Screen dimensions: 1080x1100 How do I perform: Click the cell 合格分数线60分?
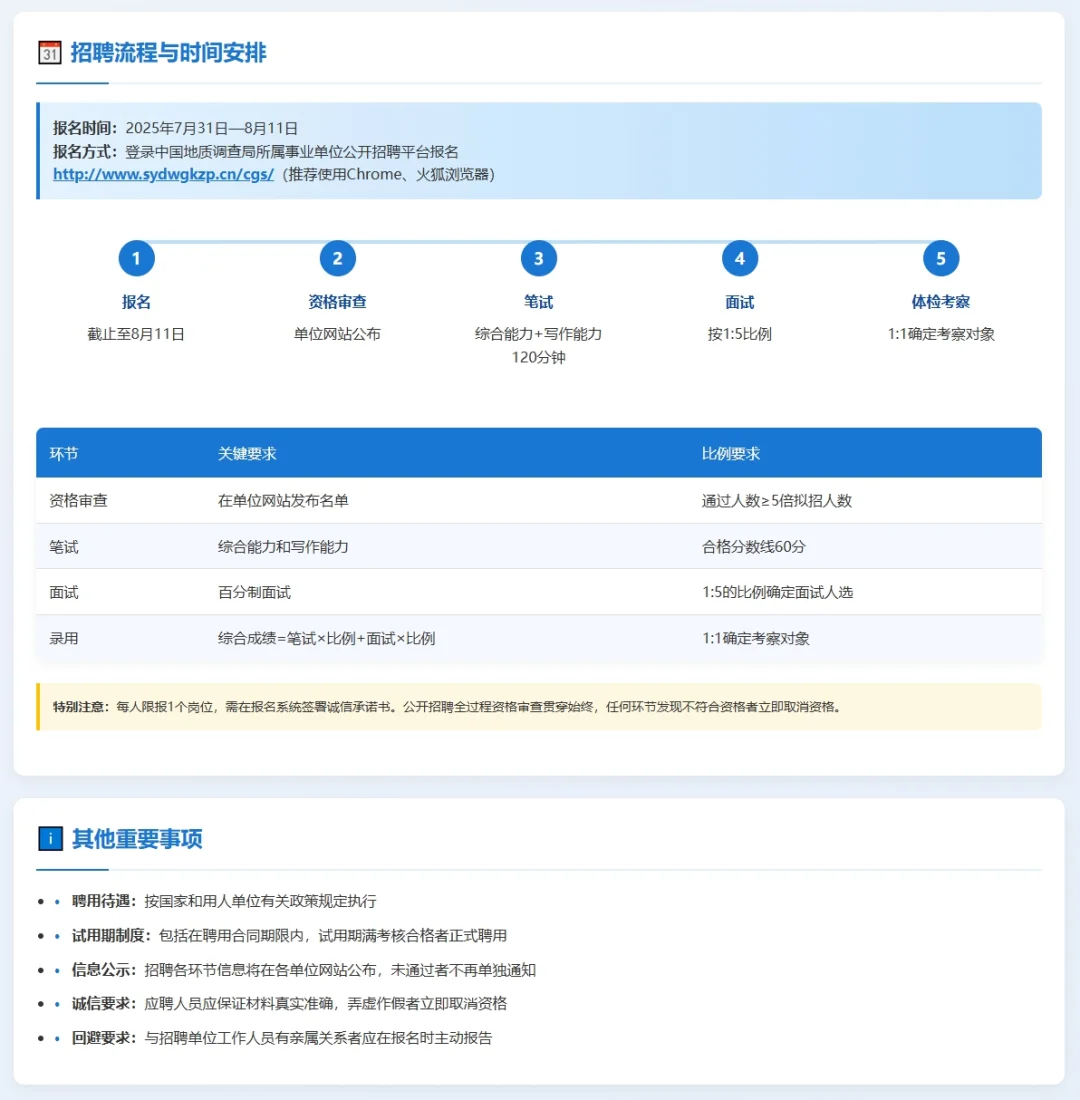point(754,547)
